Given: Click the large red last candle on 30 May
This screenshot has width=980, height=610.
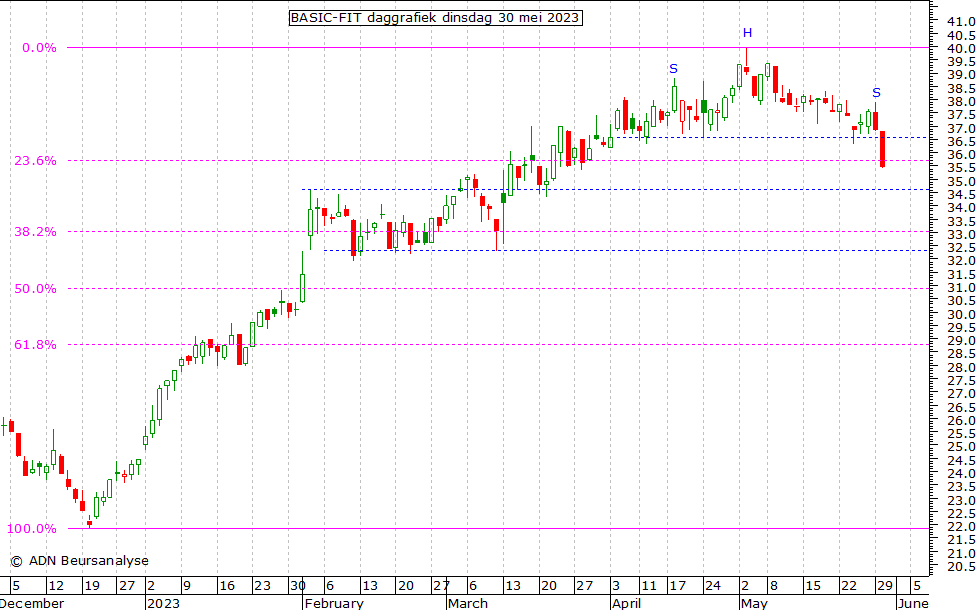Looking at the screenshot, I should tap(882, 149).
